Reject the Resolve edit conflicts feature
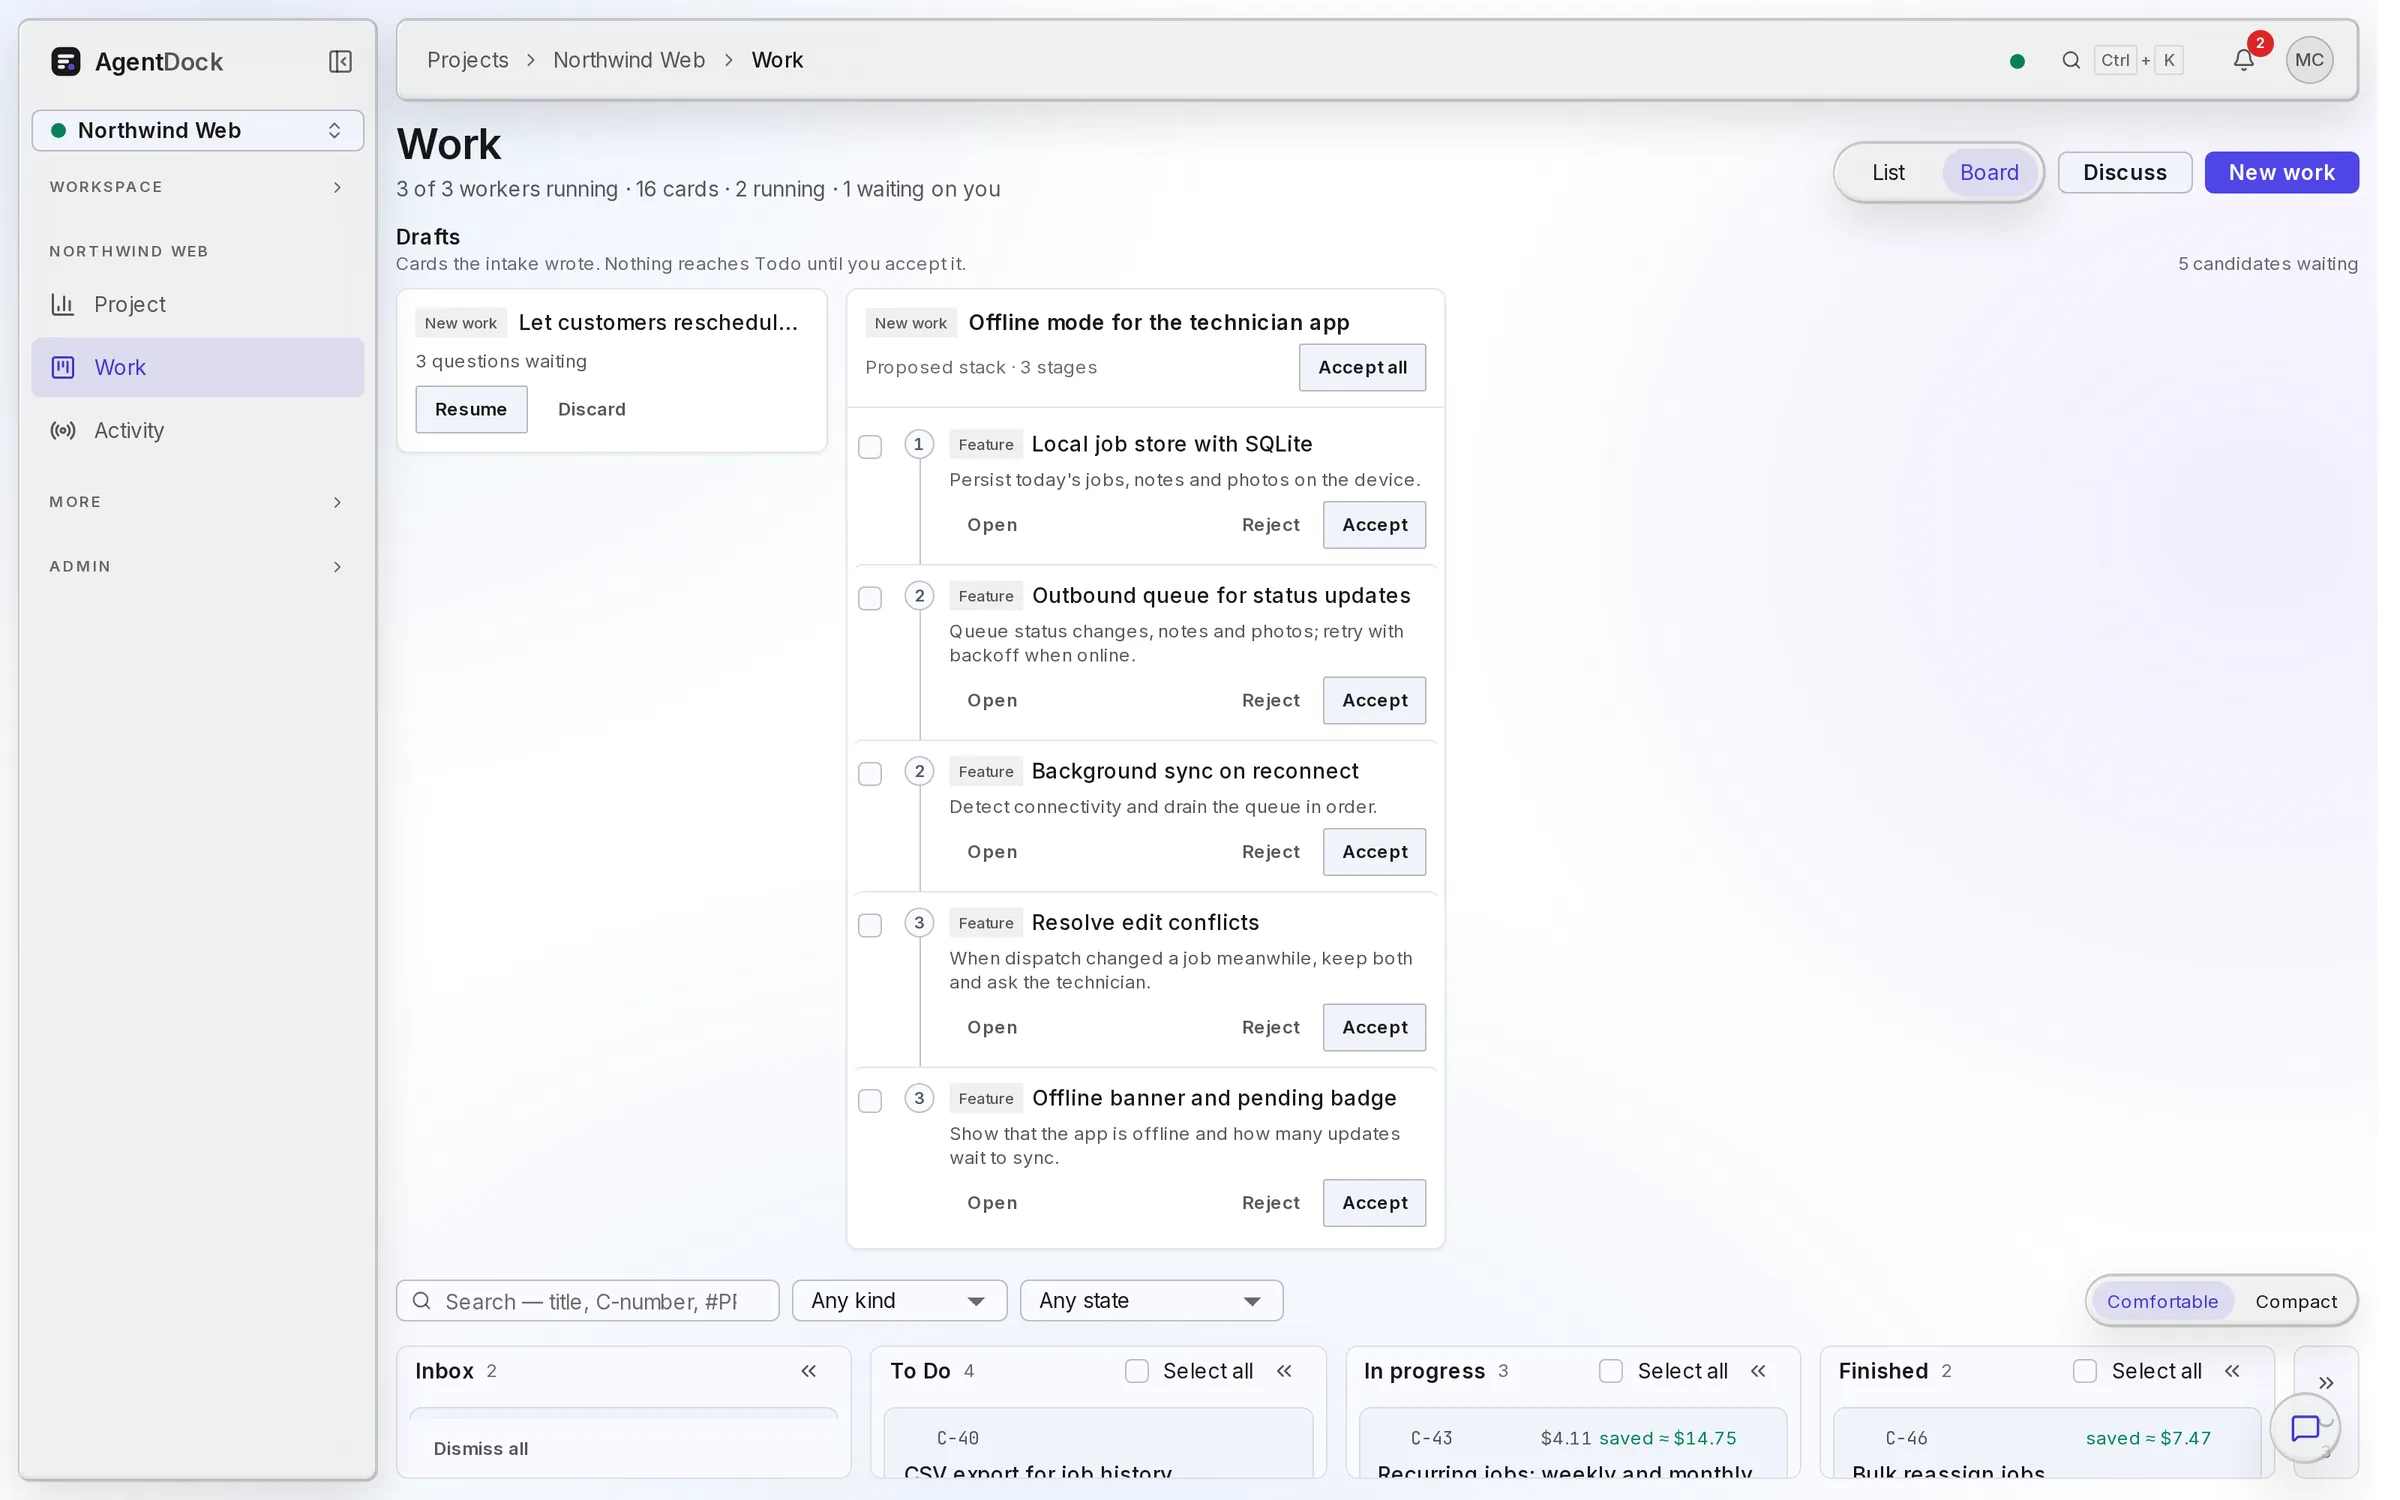The image size is (2400, 1500). (1270, 1027)
